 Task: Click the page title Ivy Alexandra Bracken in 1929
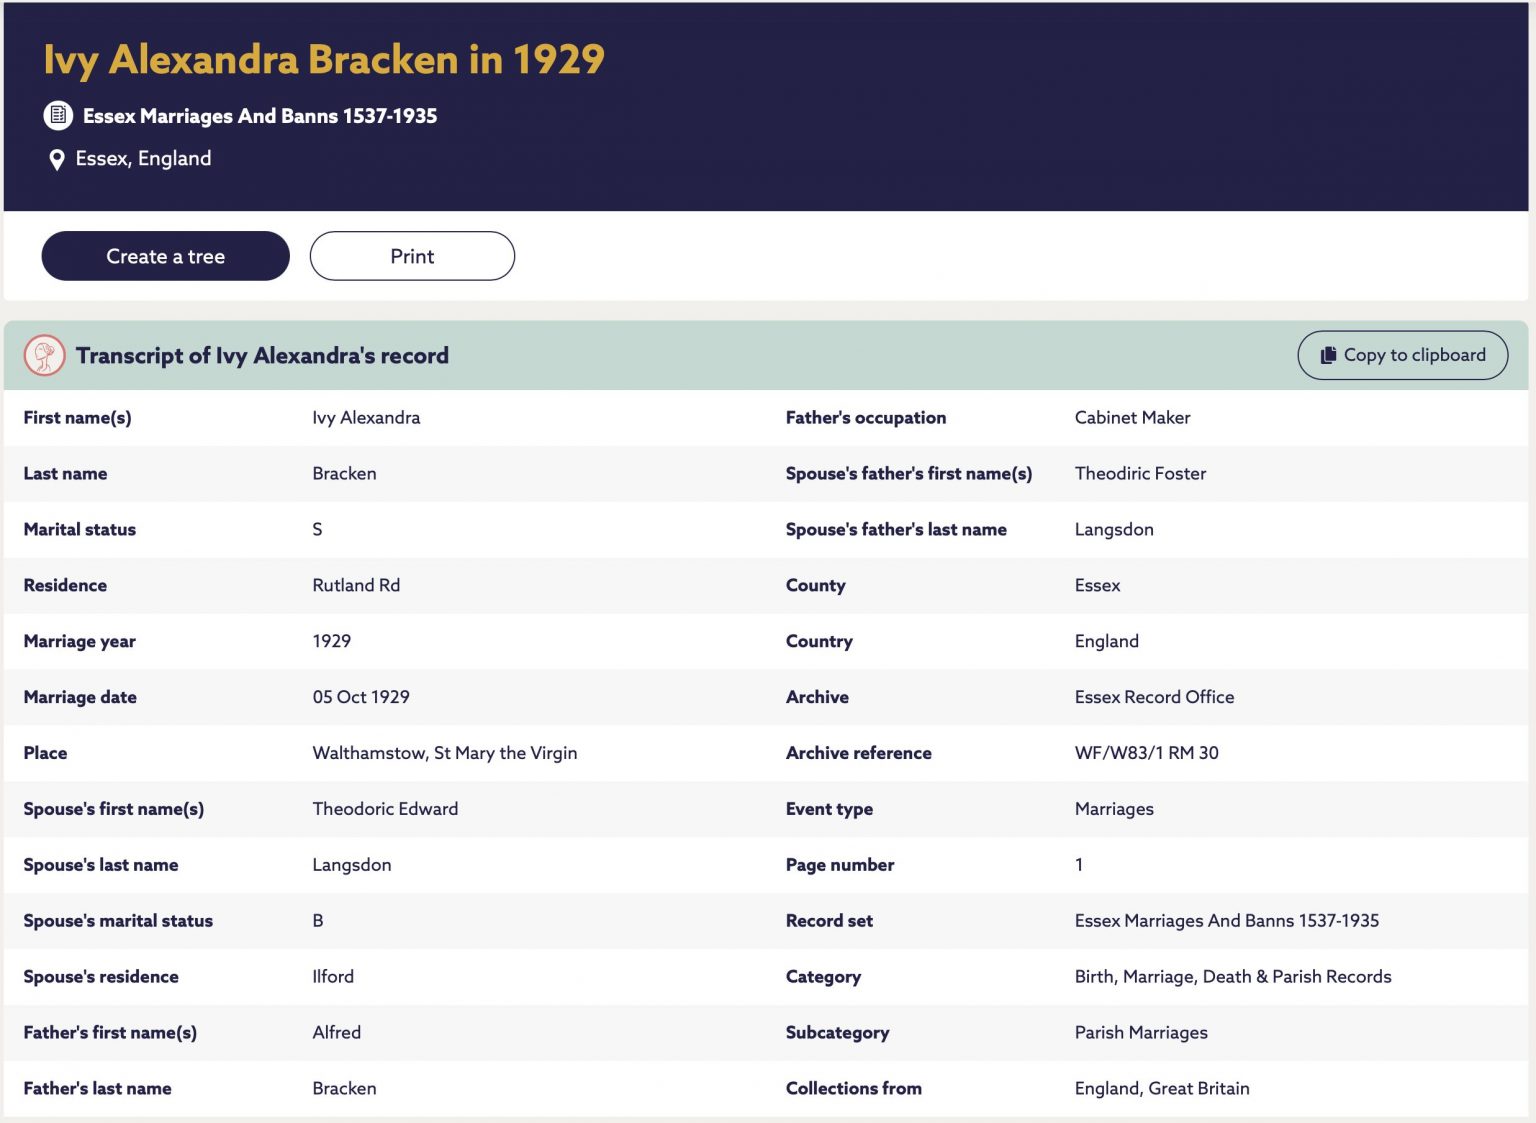pos(324,59)
